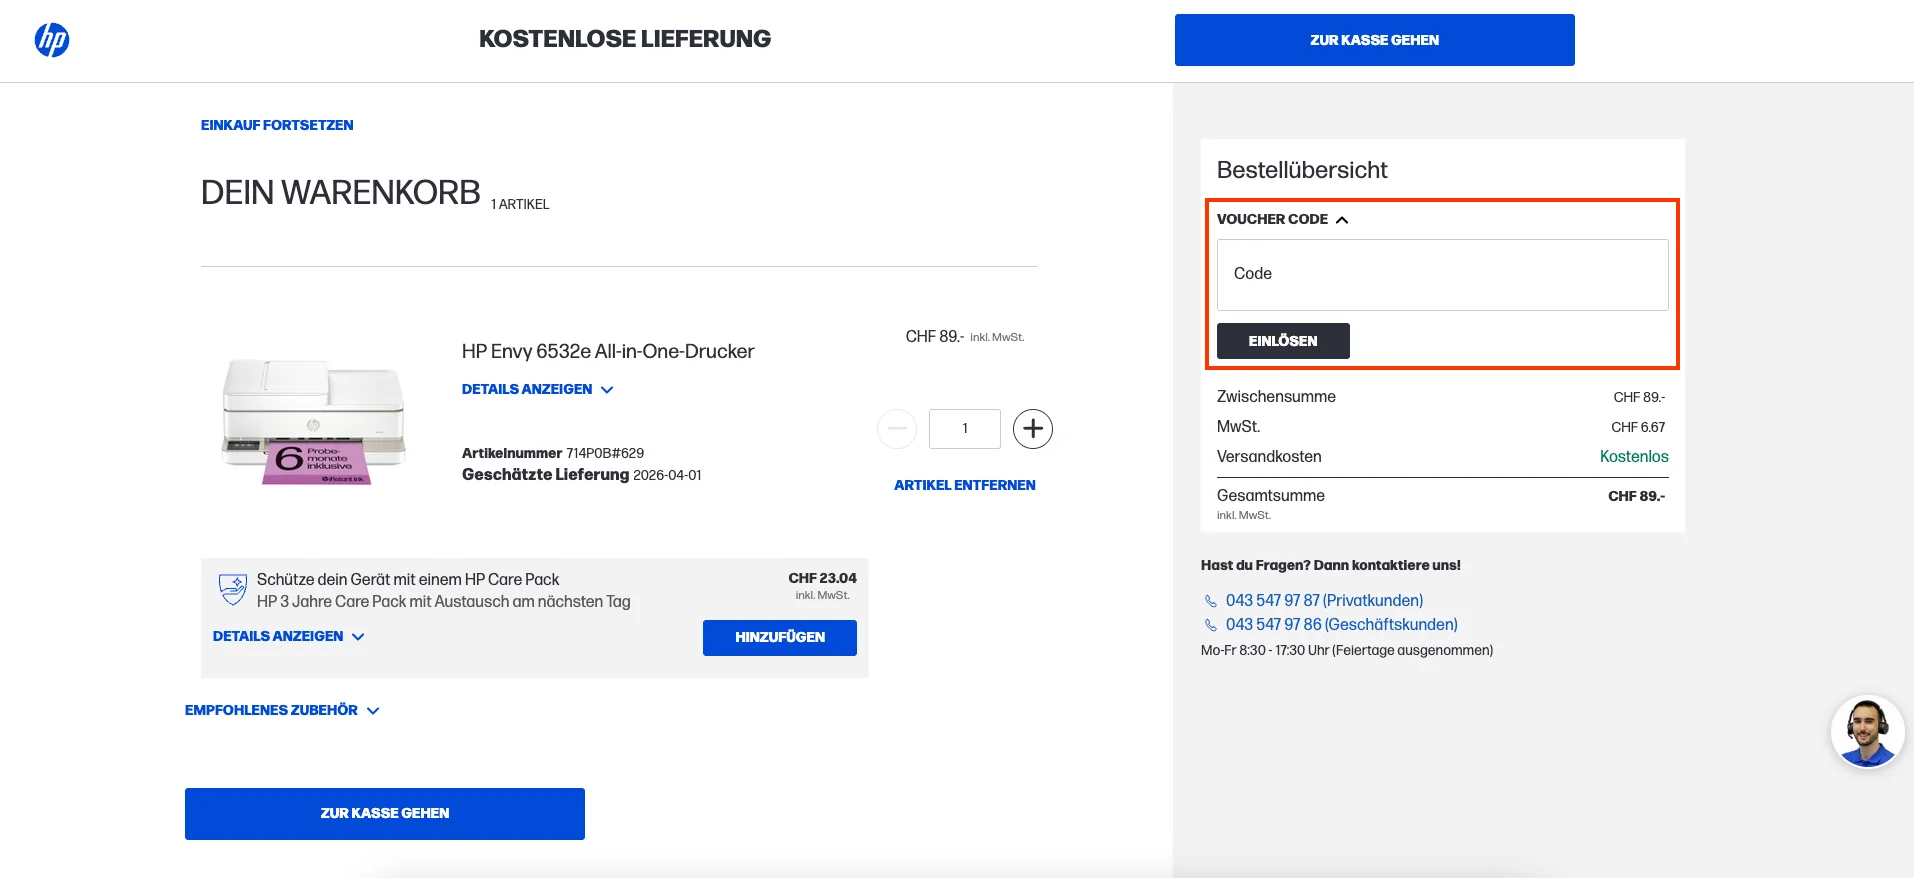Screen dimensions: 1914x878
Task: Click the phone icon next to Privatkunden number
Action: tap(1210, 600)
